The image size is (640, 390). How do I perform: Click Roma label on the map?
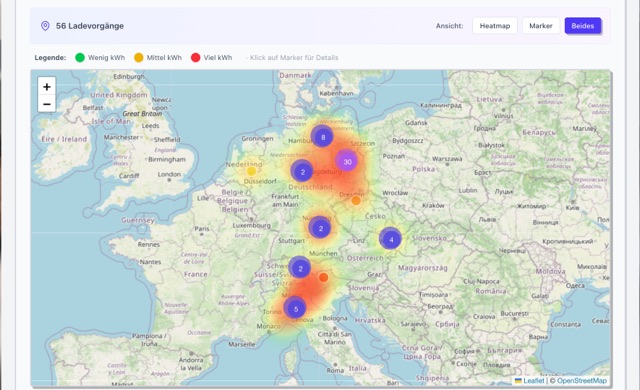point(335,370)
